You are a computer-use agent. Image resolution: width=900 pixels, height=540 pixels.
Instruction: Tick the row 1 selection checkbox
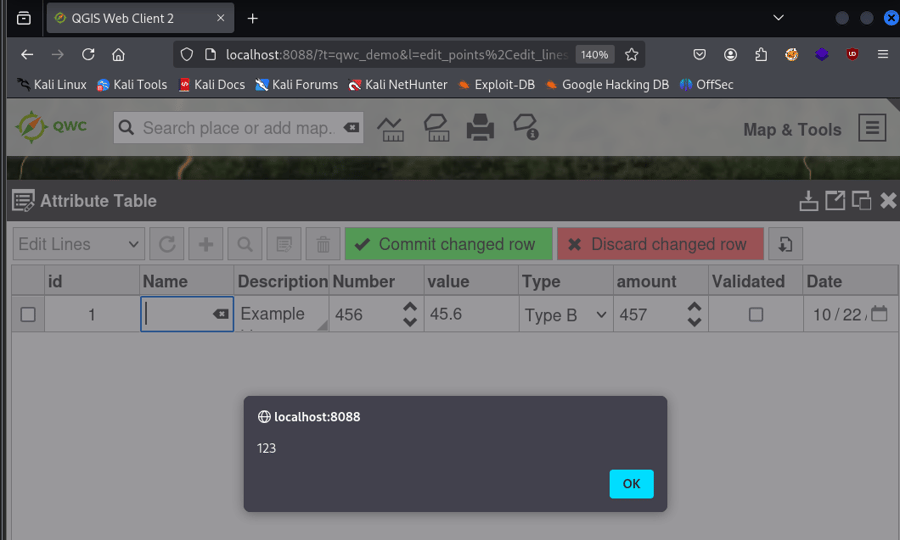28,315
